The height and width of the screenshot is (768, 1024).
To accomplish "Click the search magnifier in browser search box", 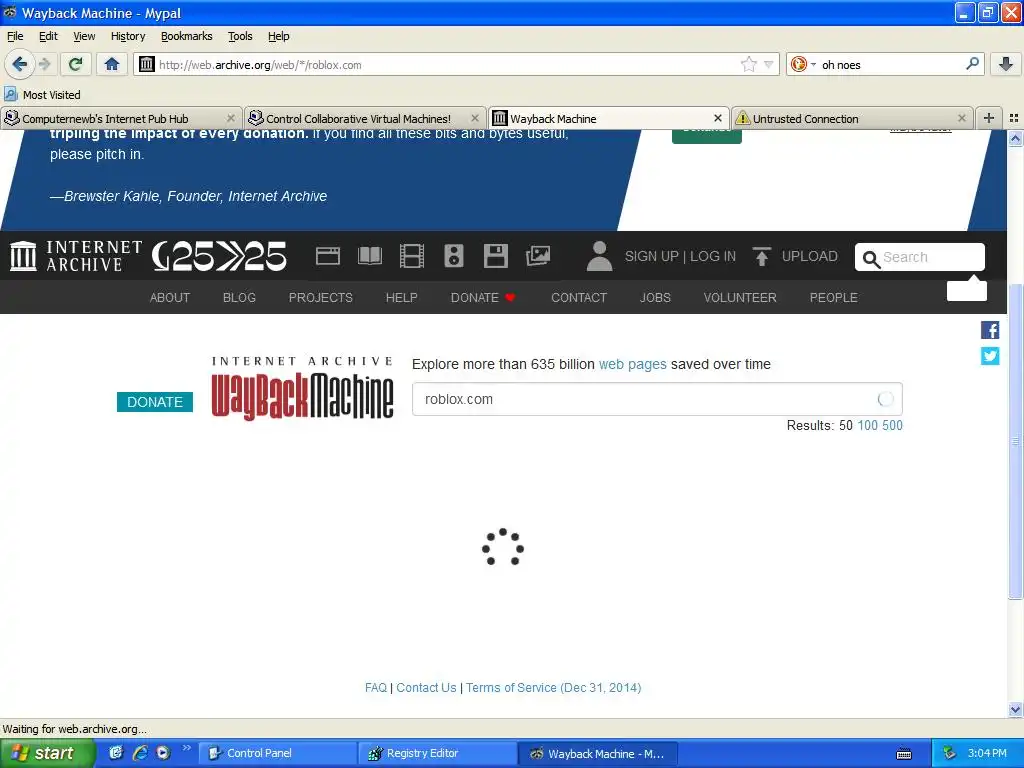I will click(972, 63).
